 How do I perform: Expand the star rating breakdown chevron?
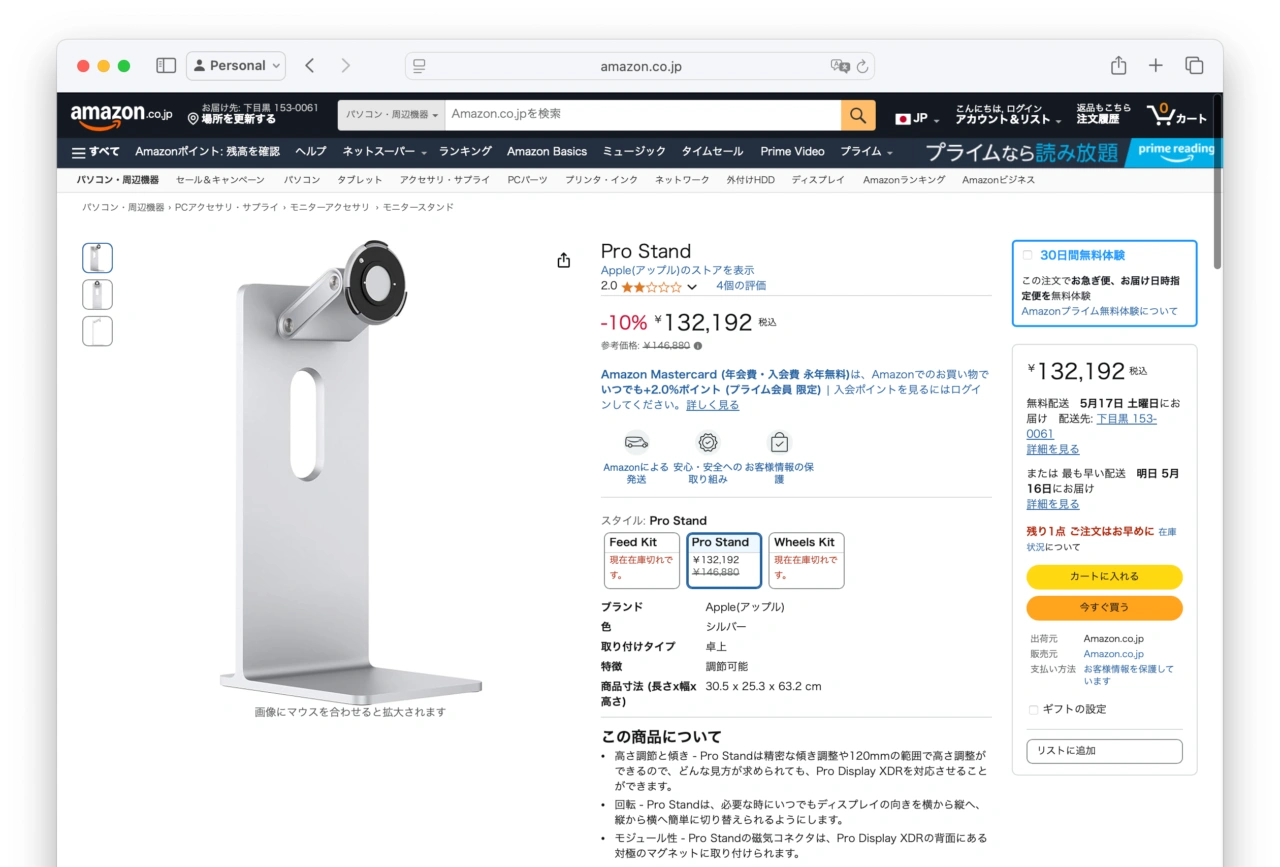point(692,287)
